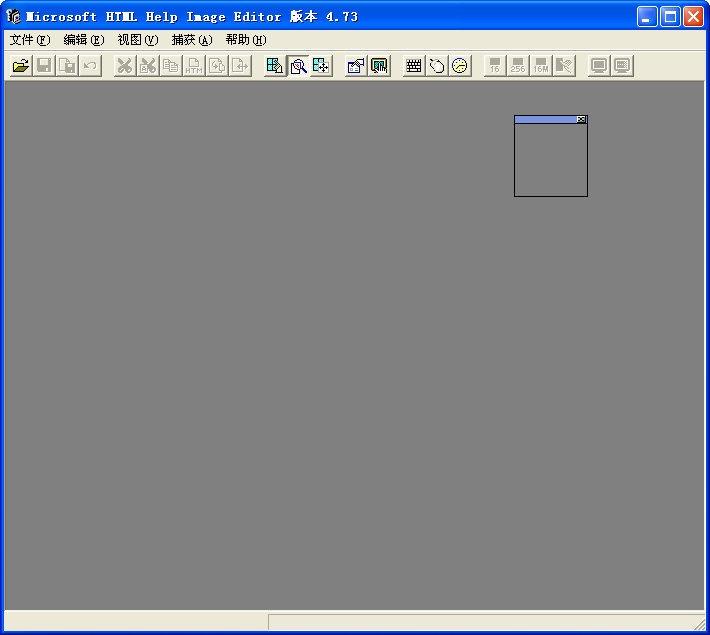
Task: Close the small floating zoom window
Action: (x=581, y=119)
